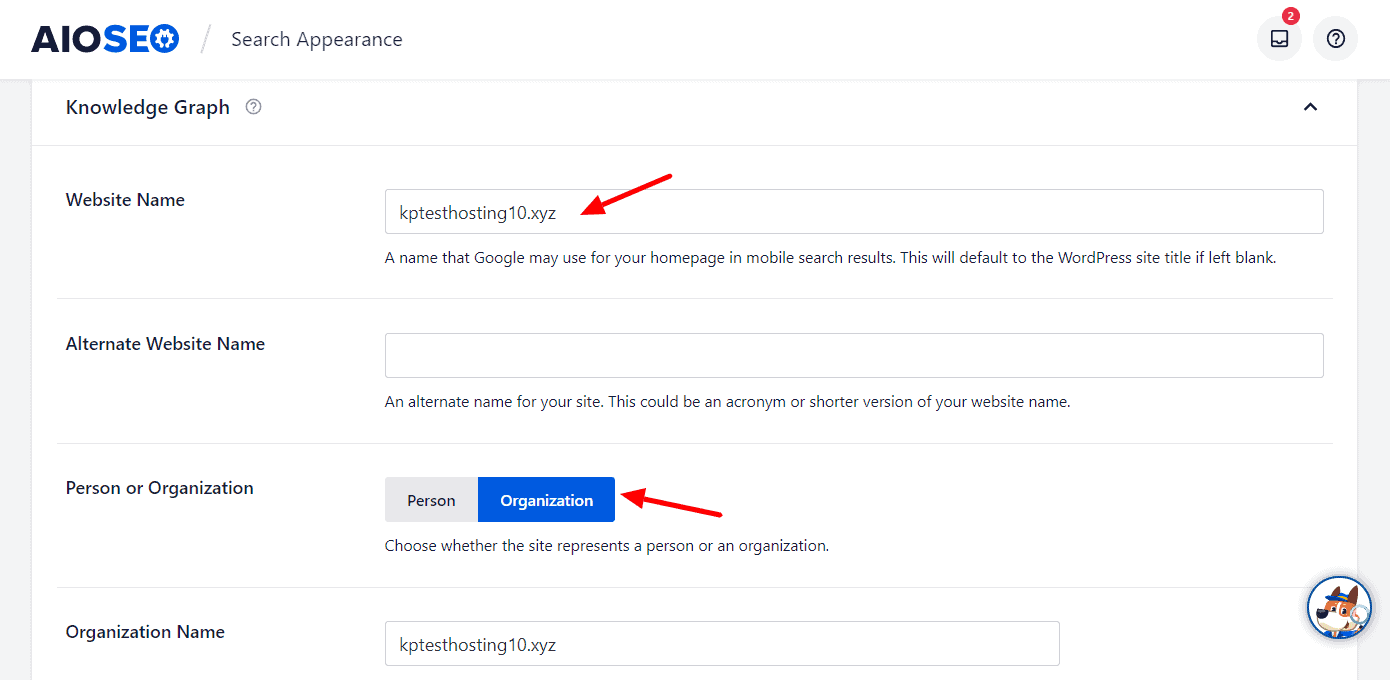1390x680 pixels.
Task: Click the help question mark icon in header
Action: tap(1335, 39)
